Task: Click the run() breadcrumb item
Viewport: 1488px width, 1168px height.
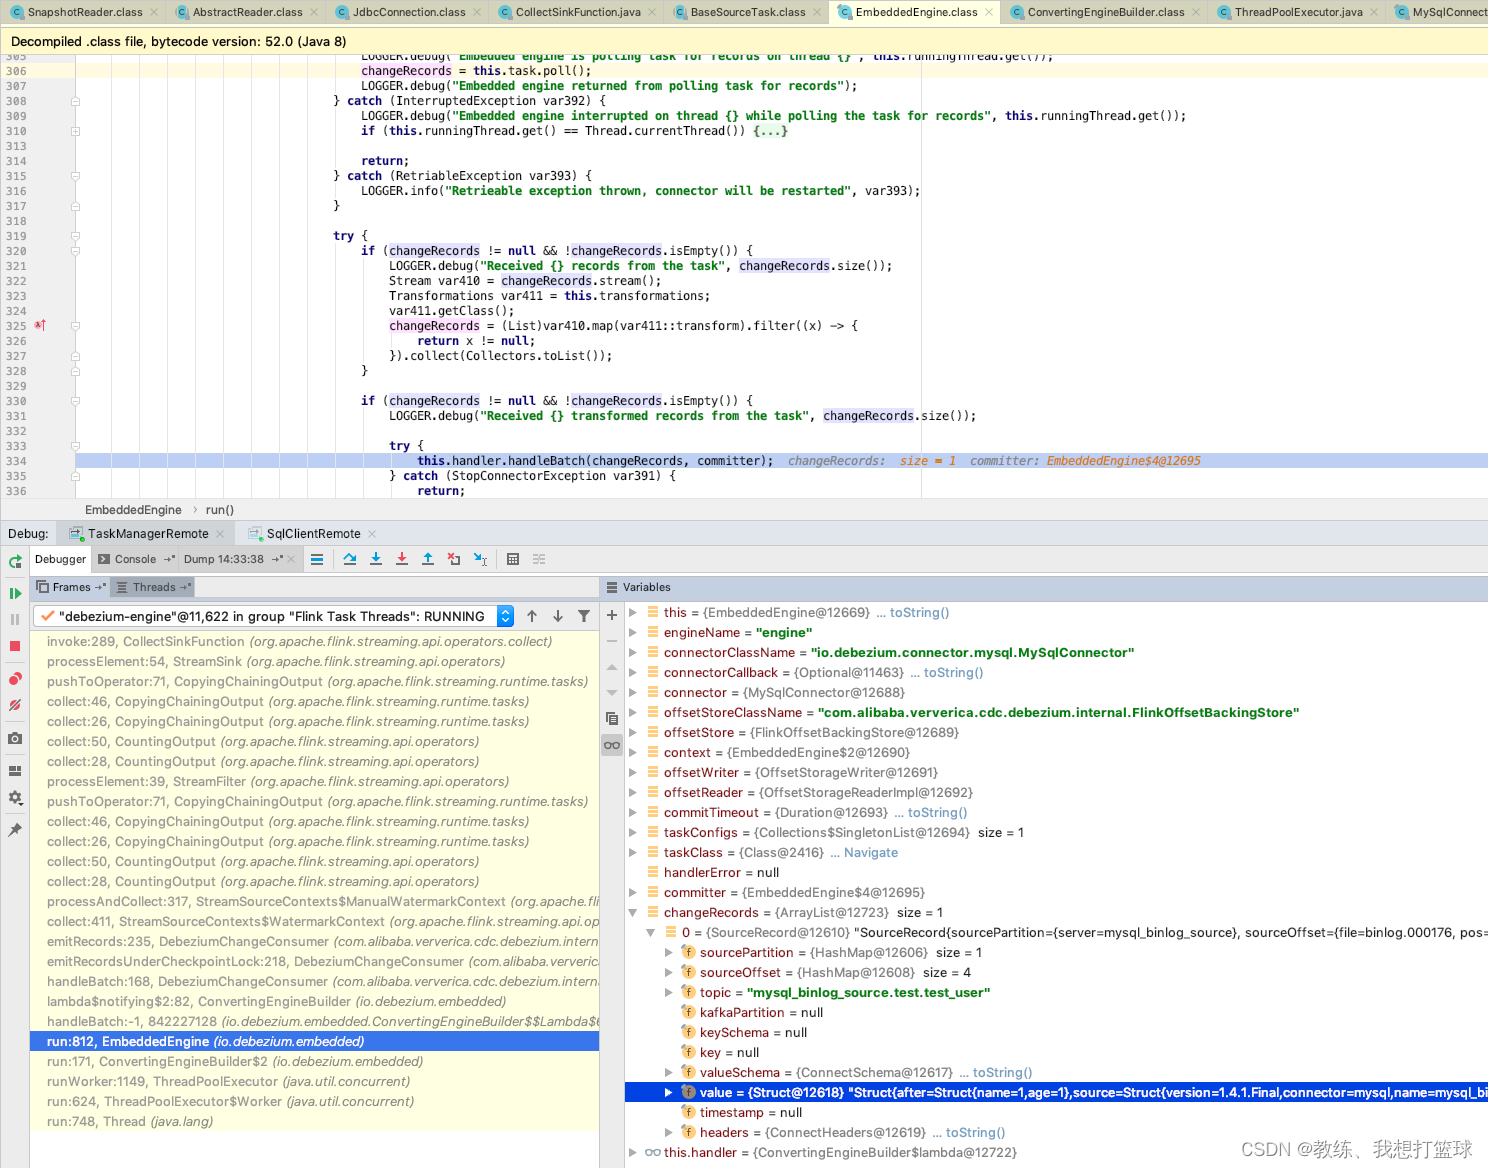Action: click(x=219, y=509)
